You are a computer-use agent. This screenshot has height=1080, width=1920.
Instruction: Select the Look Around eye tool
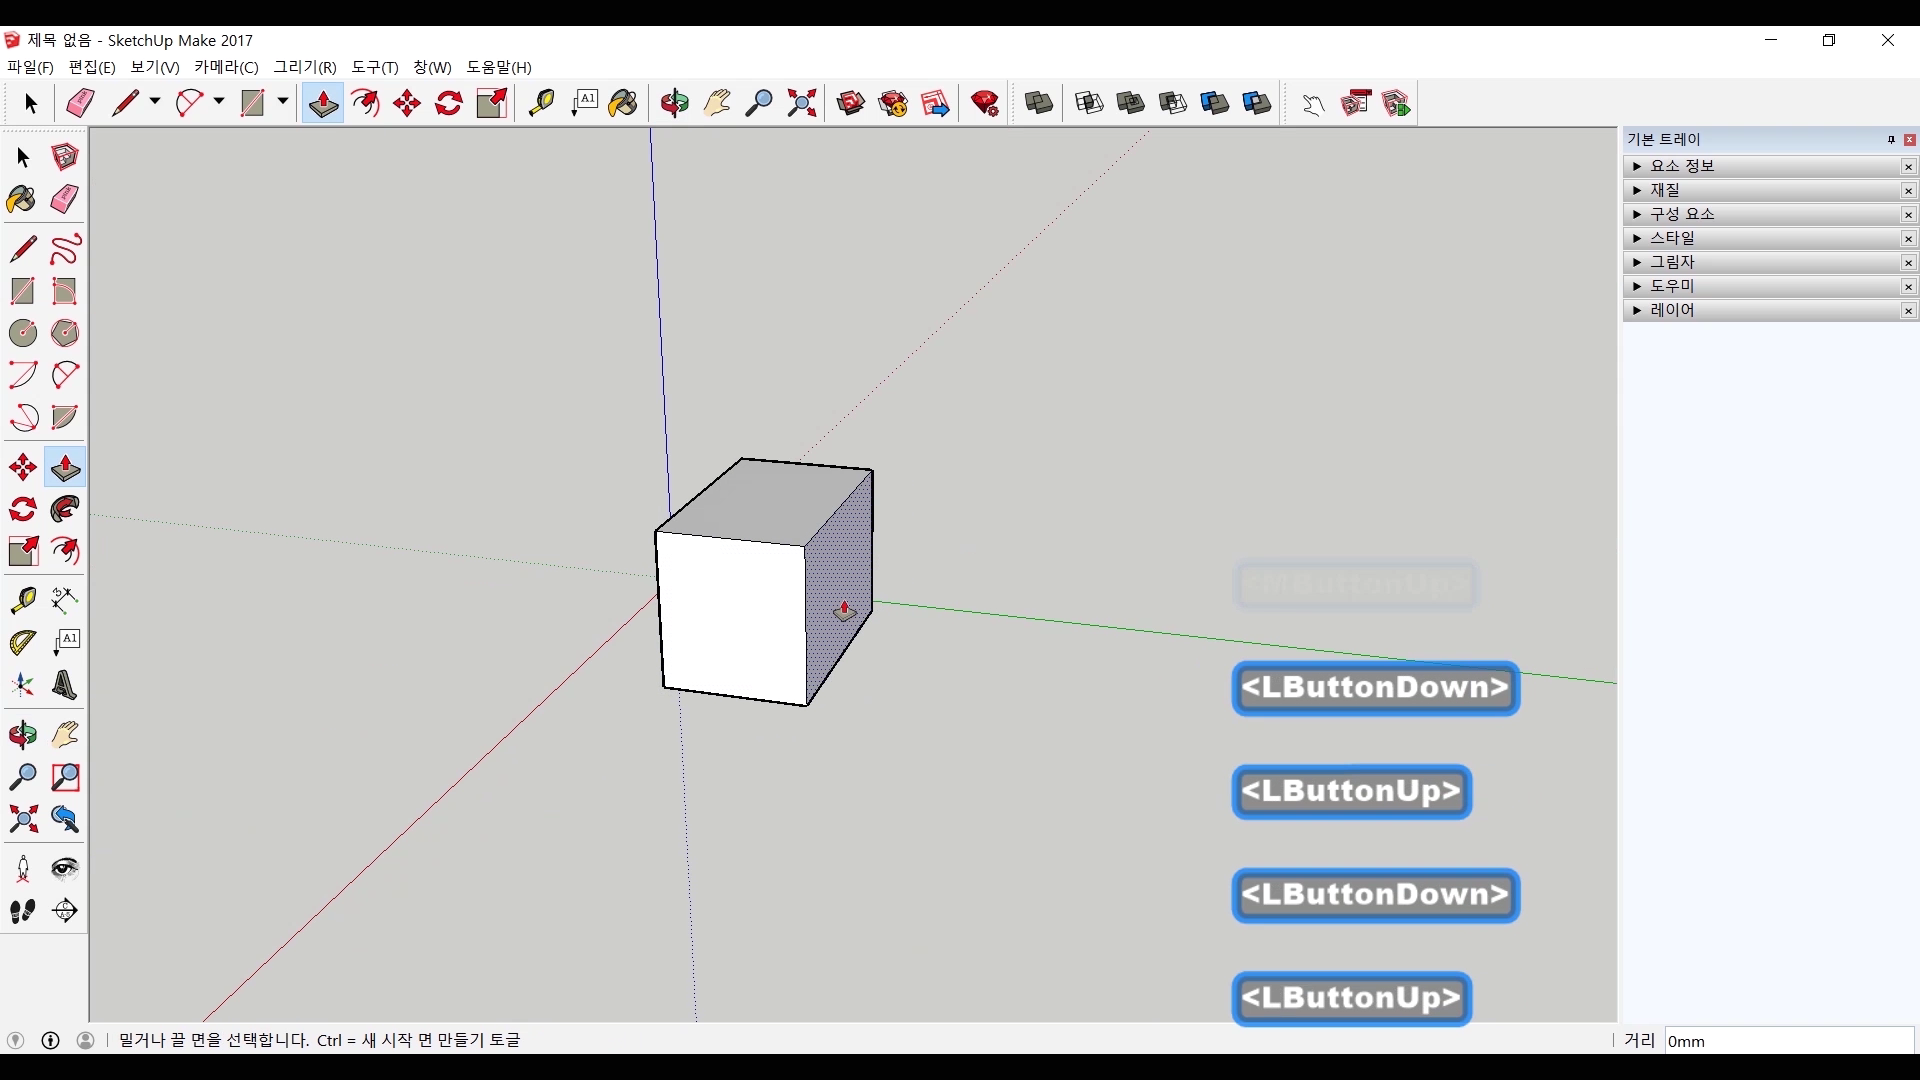click(x=65, y=868)
